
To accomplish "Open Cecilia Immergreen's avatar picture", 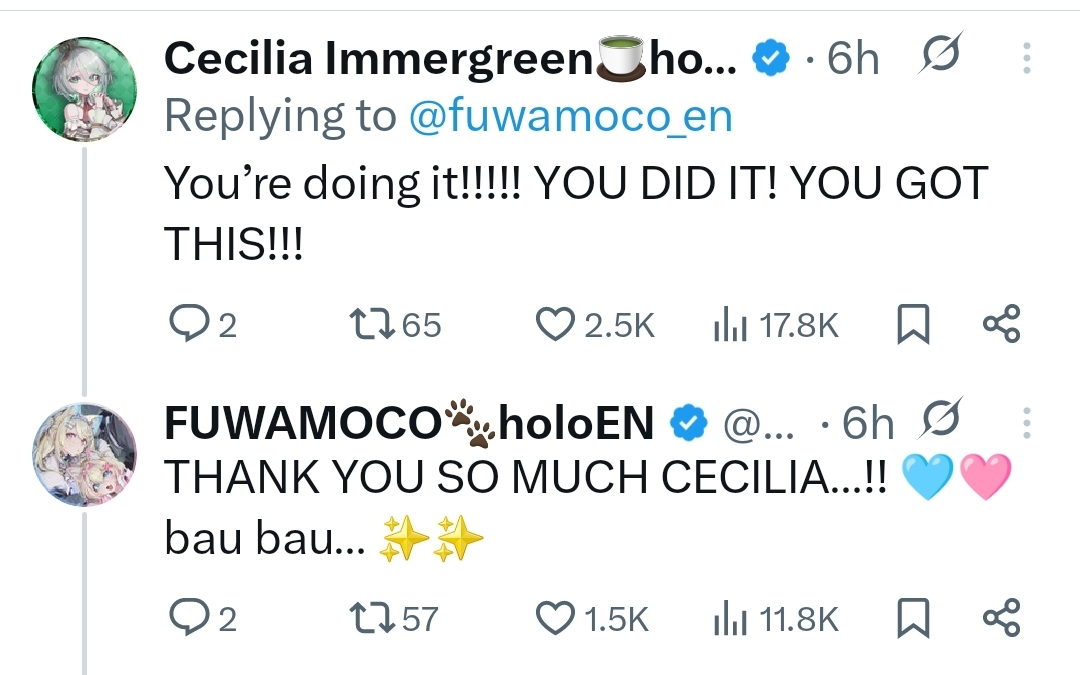I will [x=84, y=91].
